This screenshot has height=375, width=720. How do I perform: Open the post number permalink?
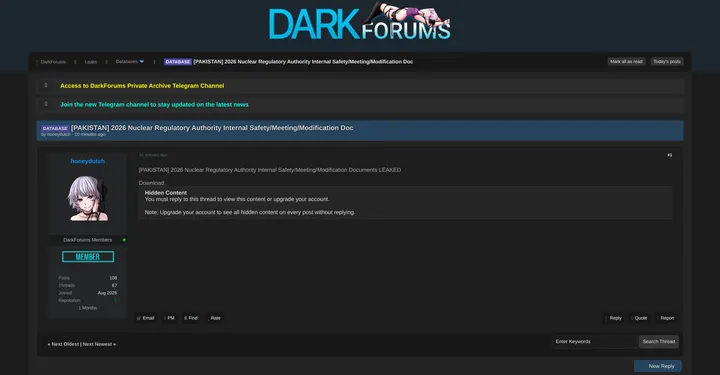(x=669, y=155)
